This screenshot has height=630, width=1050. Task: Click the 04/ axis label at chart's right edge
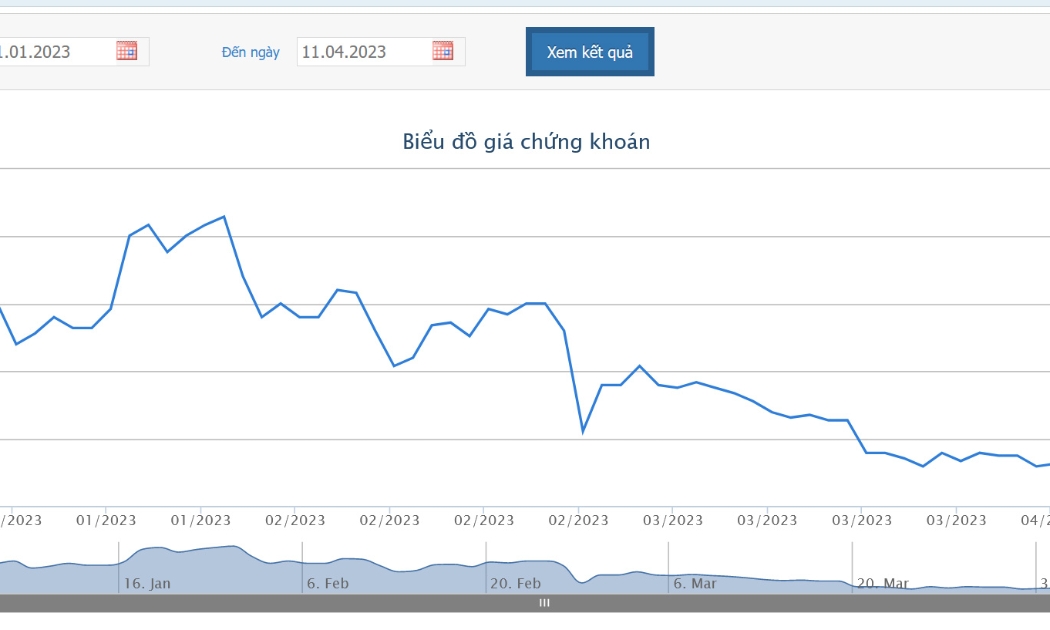[1035, 520]
